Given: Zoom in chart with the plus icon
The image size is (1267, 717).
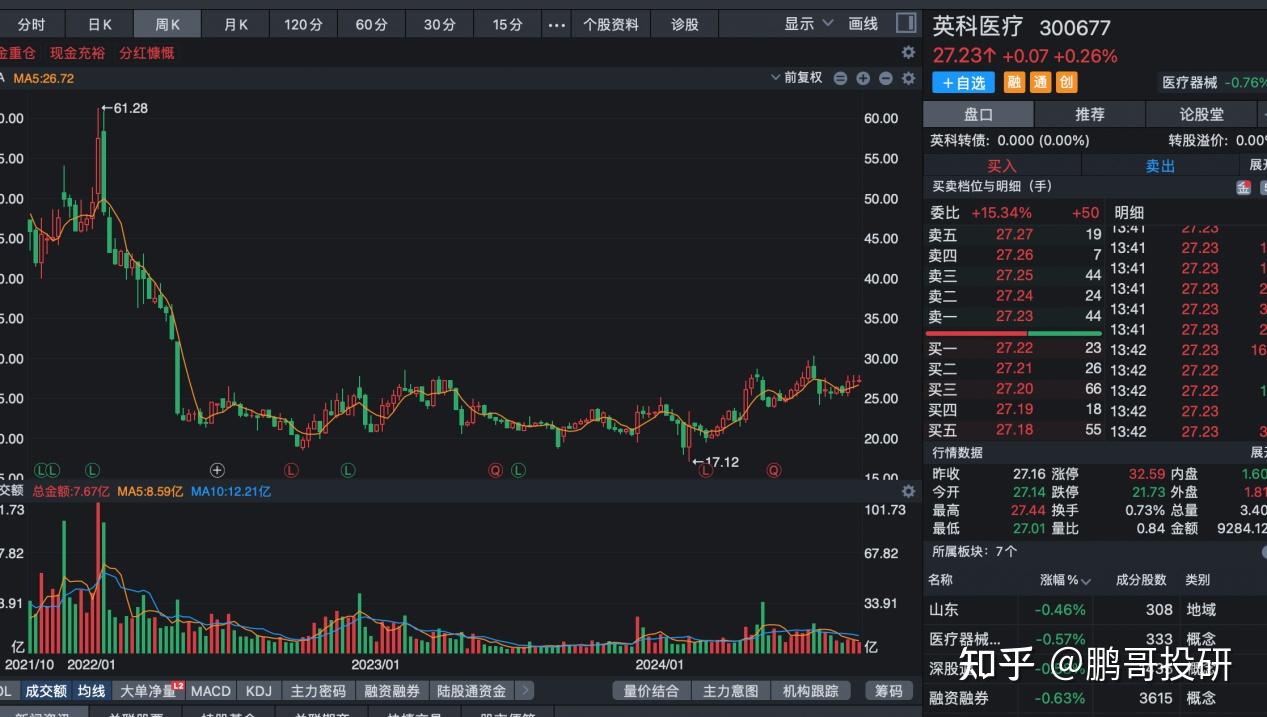Looking at the screenshot, I should (x=863, y=78).
